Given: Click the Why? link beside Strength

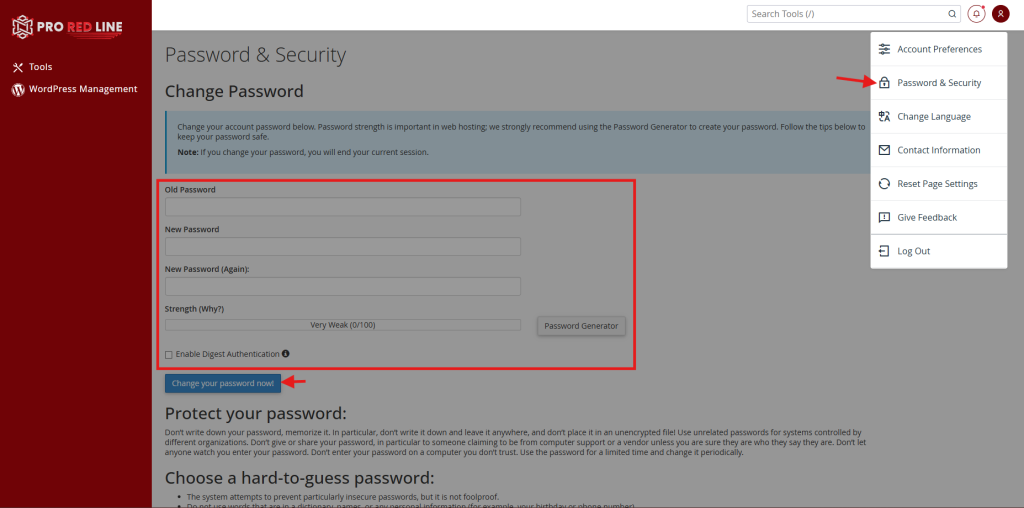Looking at the screenshot, I should click(x=211, y=309).
